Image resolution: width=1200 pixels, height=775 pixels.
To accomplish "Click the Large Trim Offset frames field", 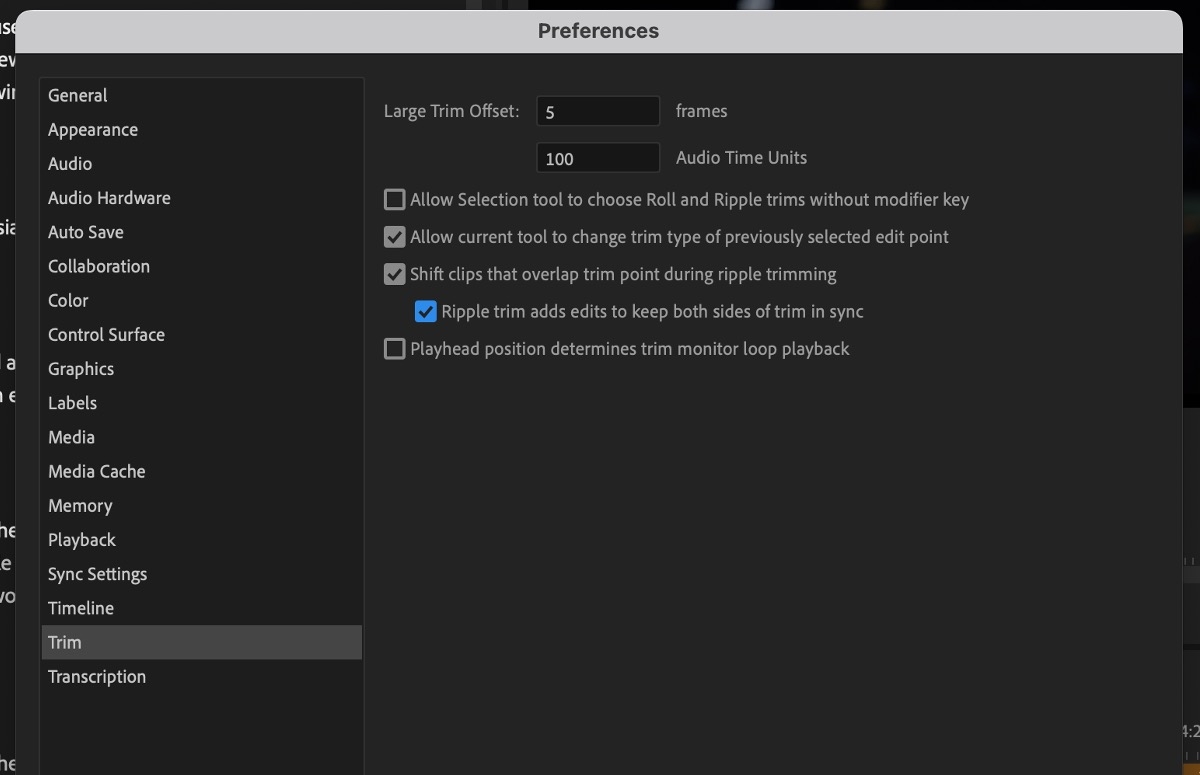I will (x=598, y=110).
